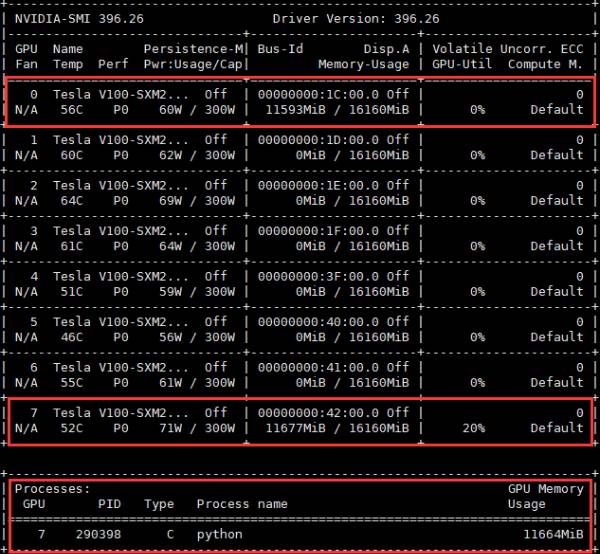Click the Volatile Uncorr. ECC header
600x554 pixels.
point(508,49)
